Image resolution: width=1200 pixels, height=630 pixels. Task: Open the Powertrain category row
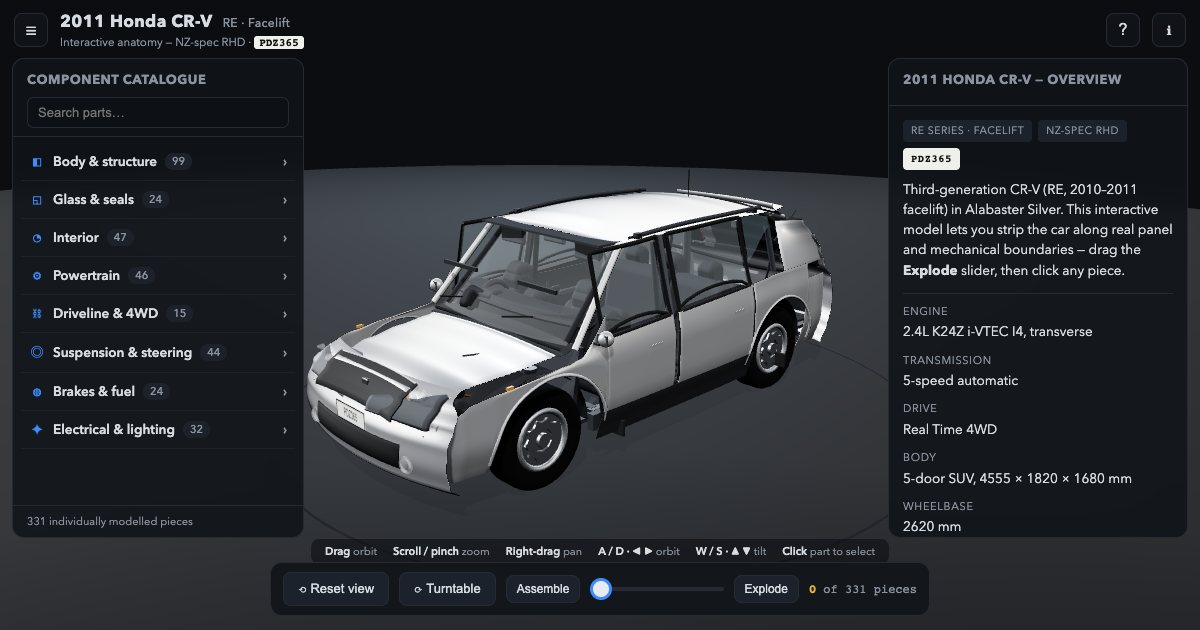tap(158, 276)
